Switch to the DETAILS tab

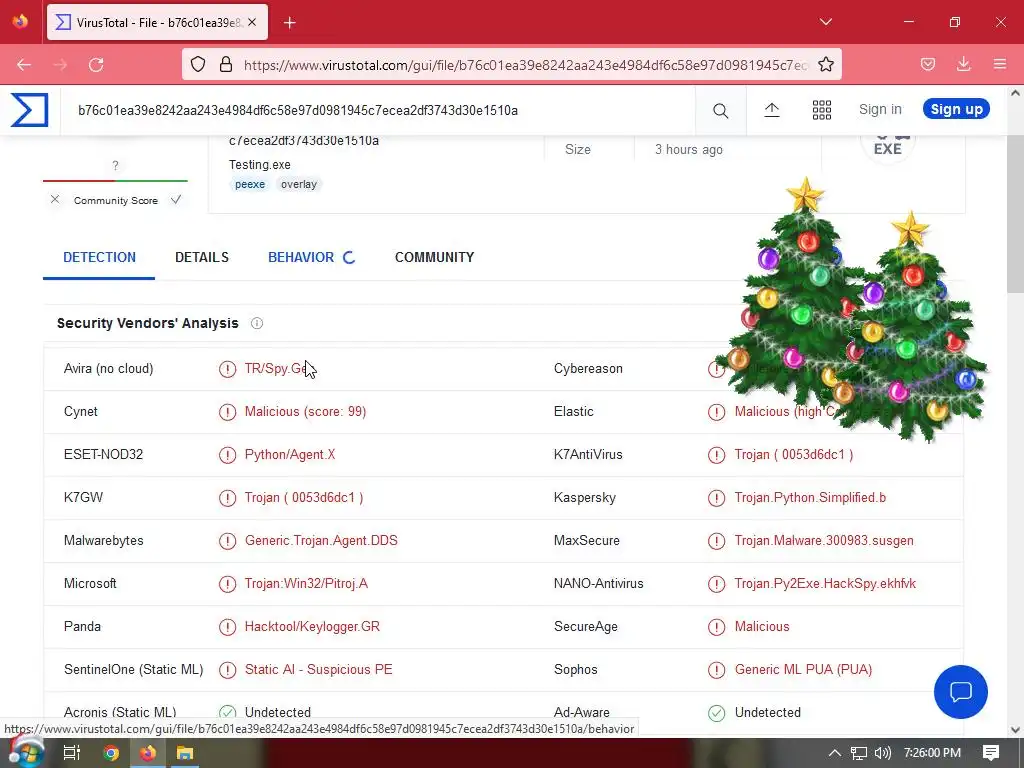202,257
